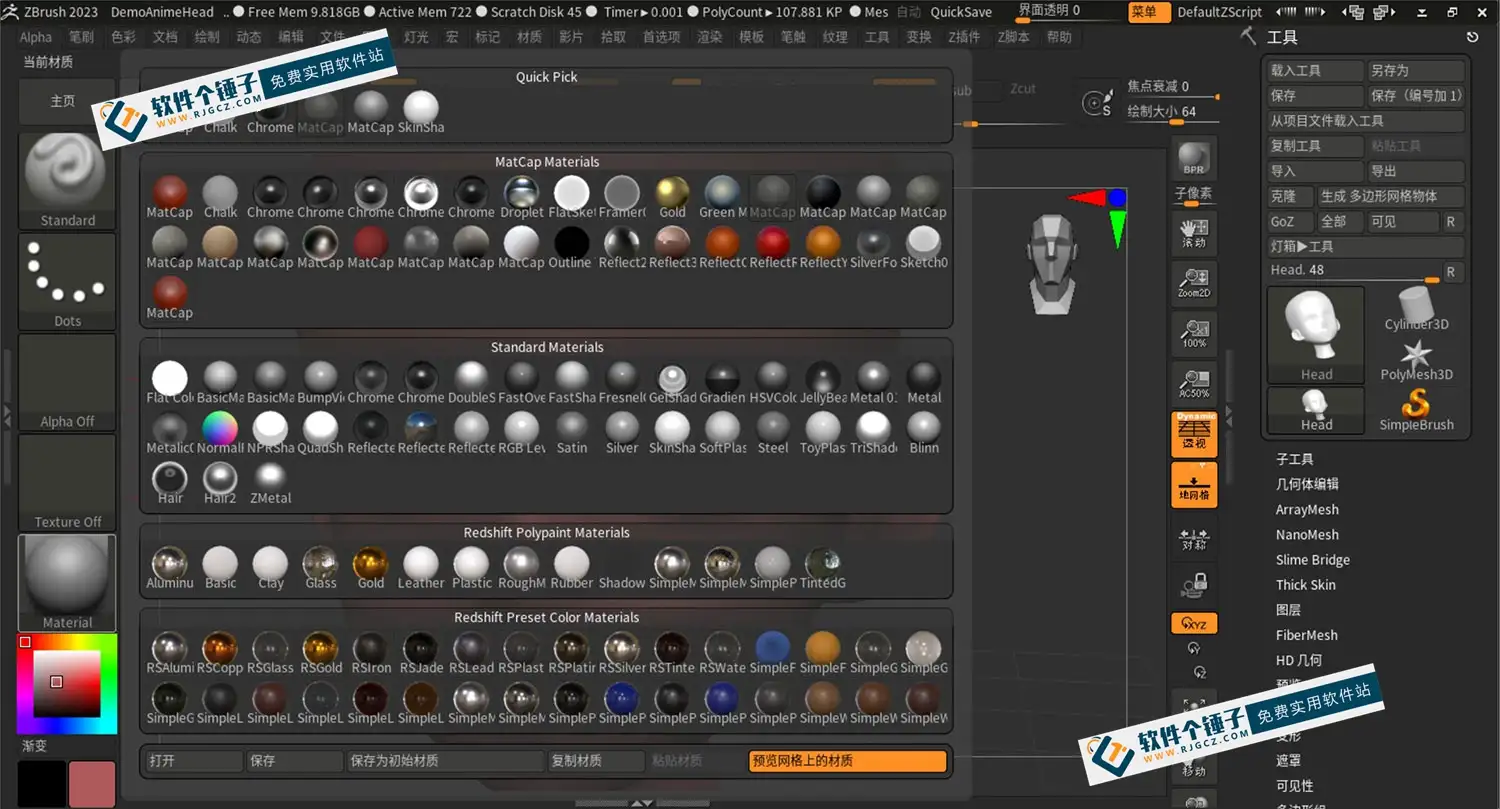Click the Standard brush thumbnail
Screen dimensions: 1500x809
click(x=67, y=180)
